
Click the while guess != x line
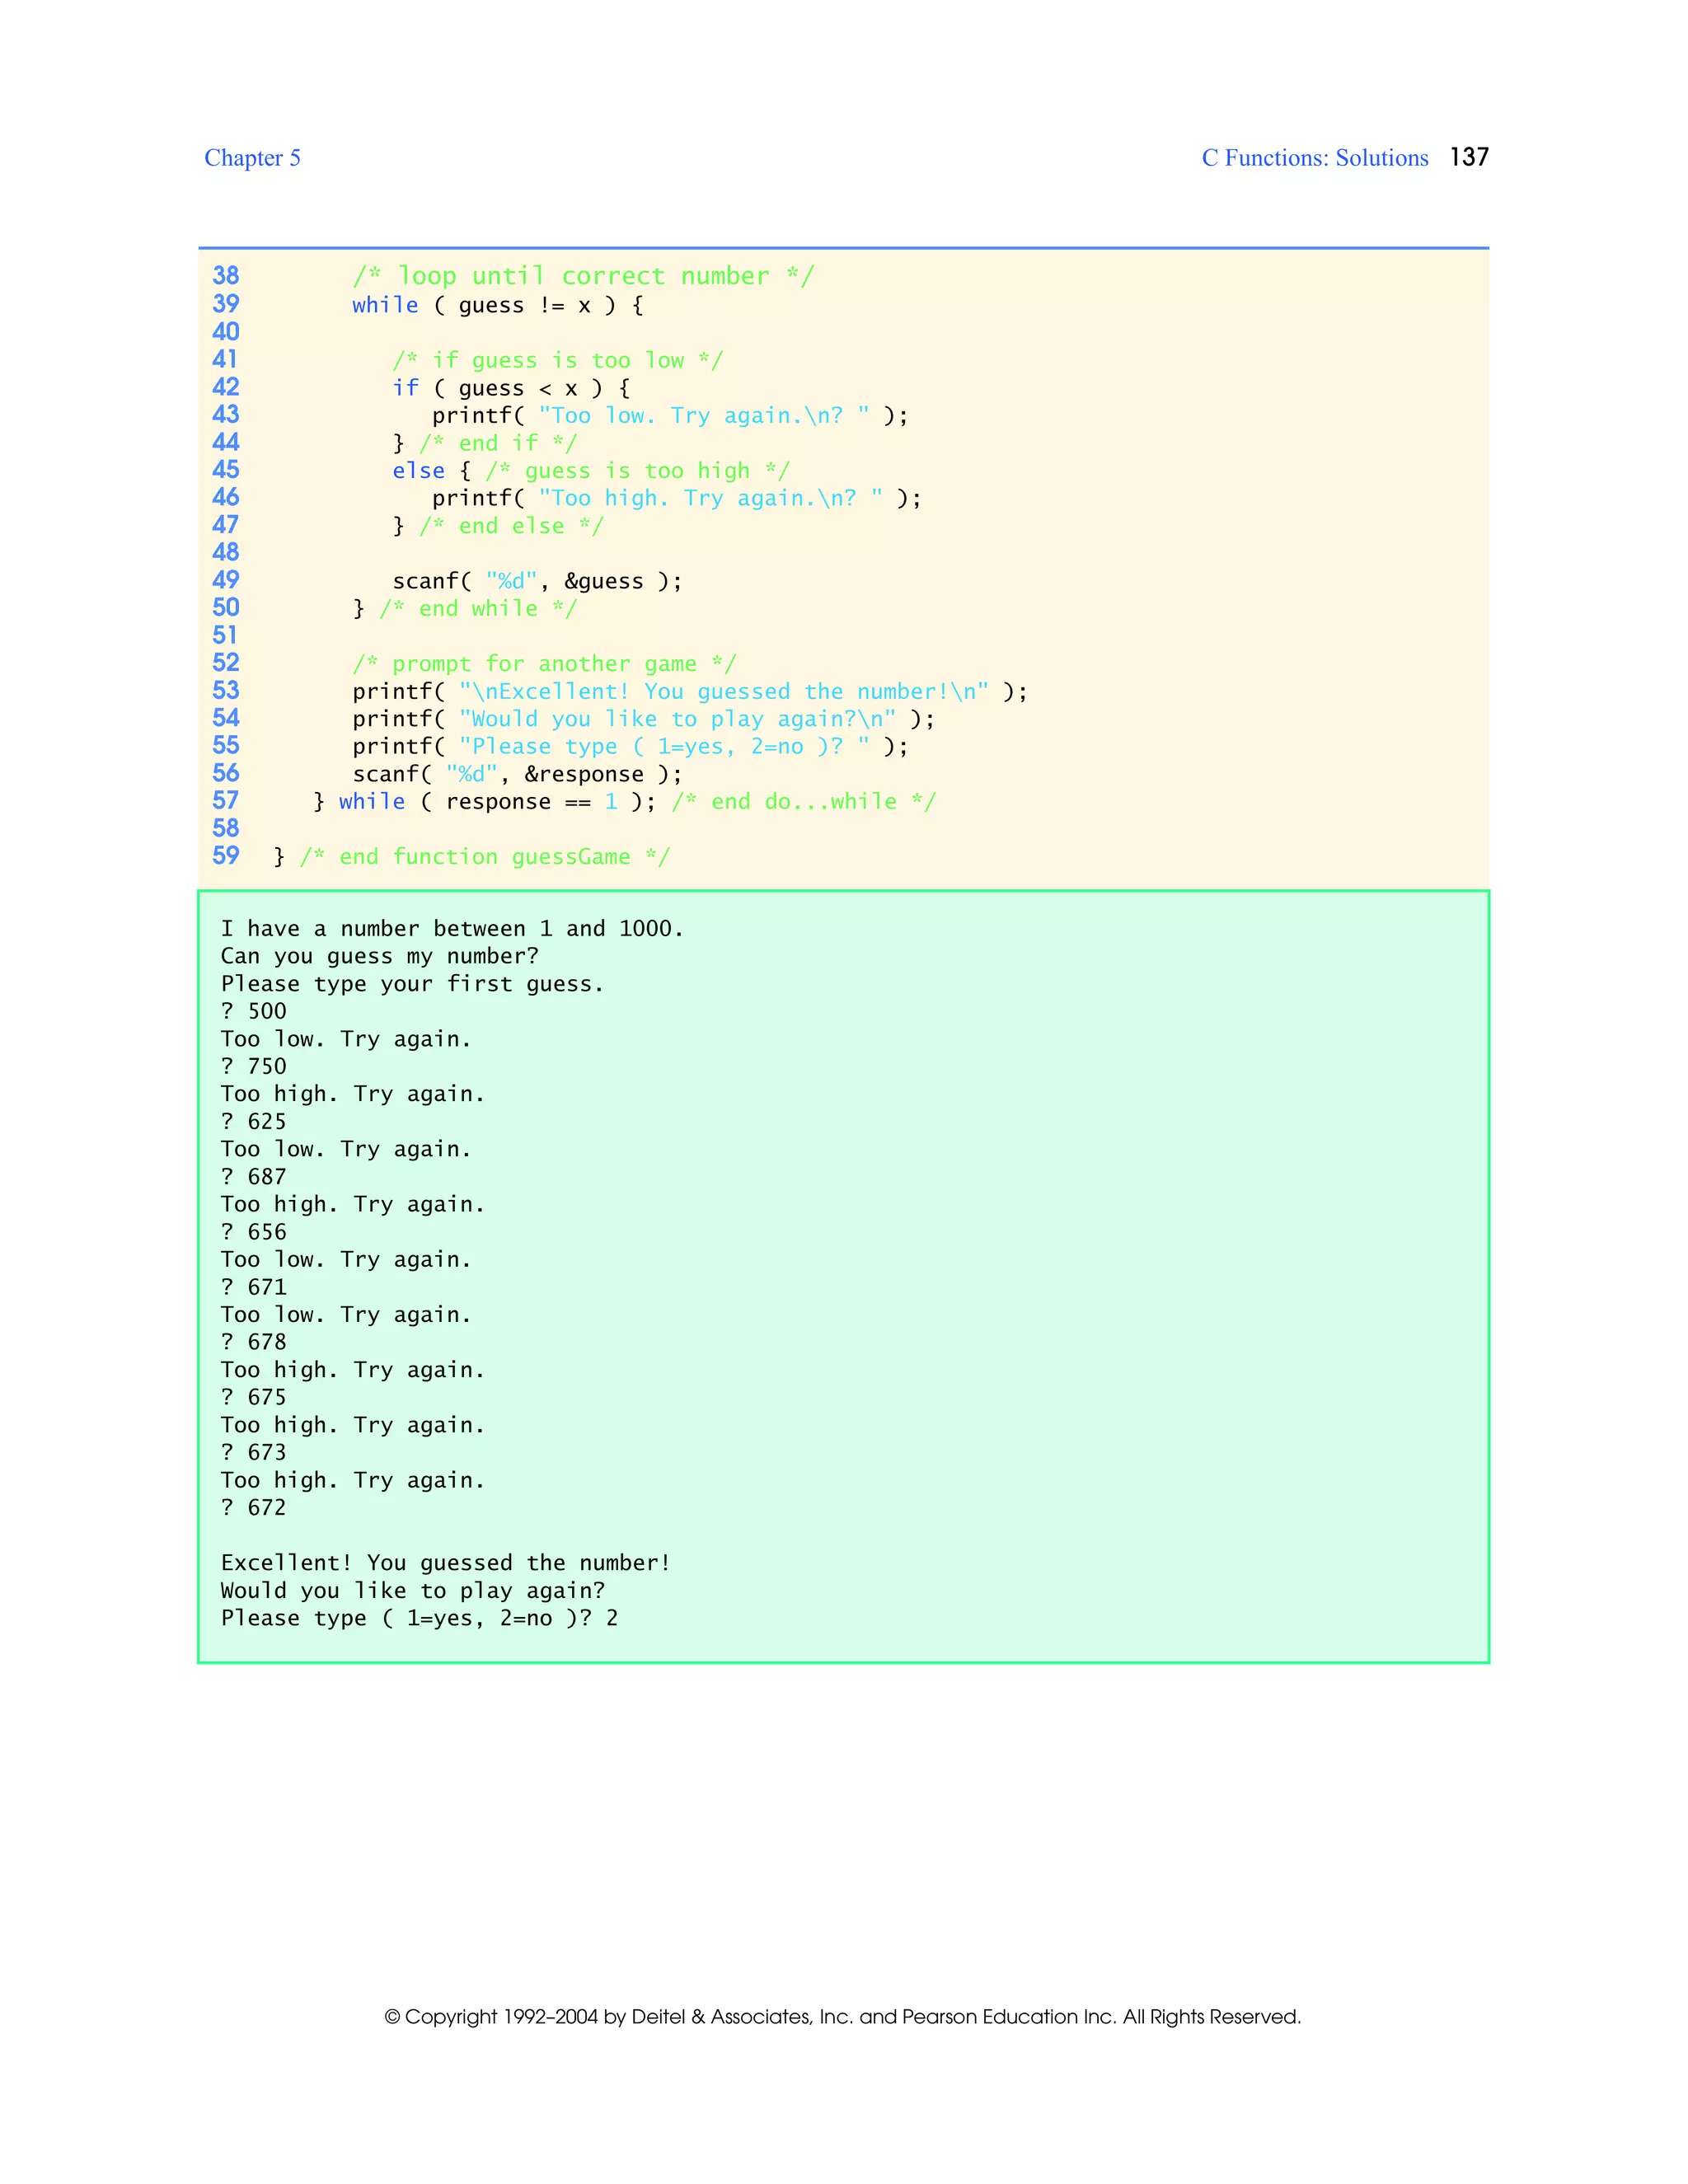coord(497,306)
